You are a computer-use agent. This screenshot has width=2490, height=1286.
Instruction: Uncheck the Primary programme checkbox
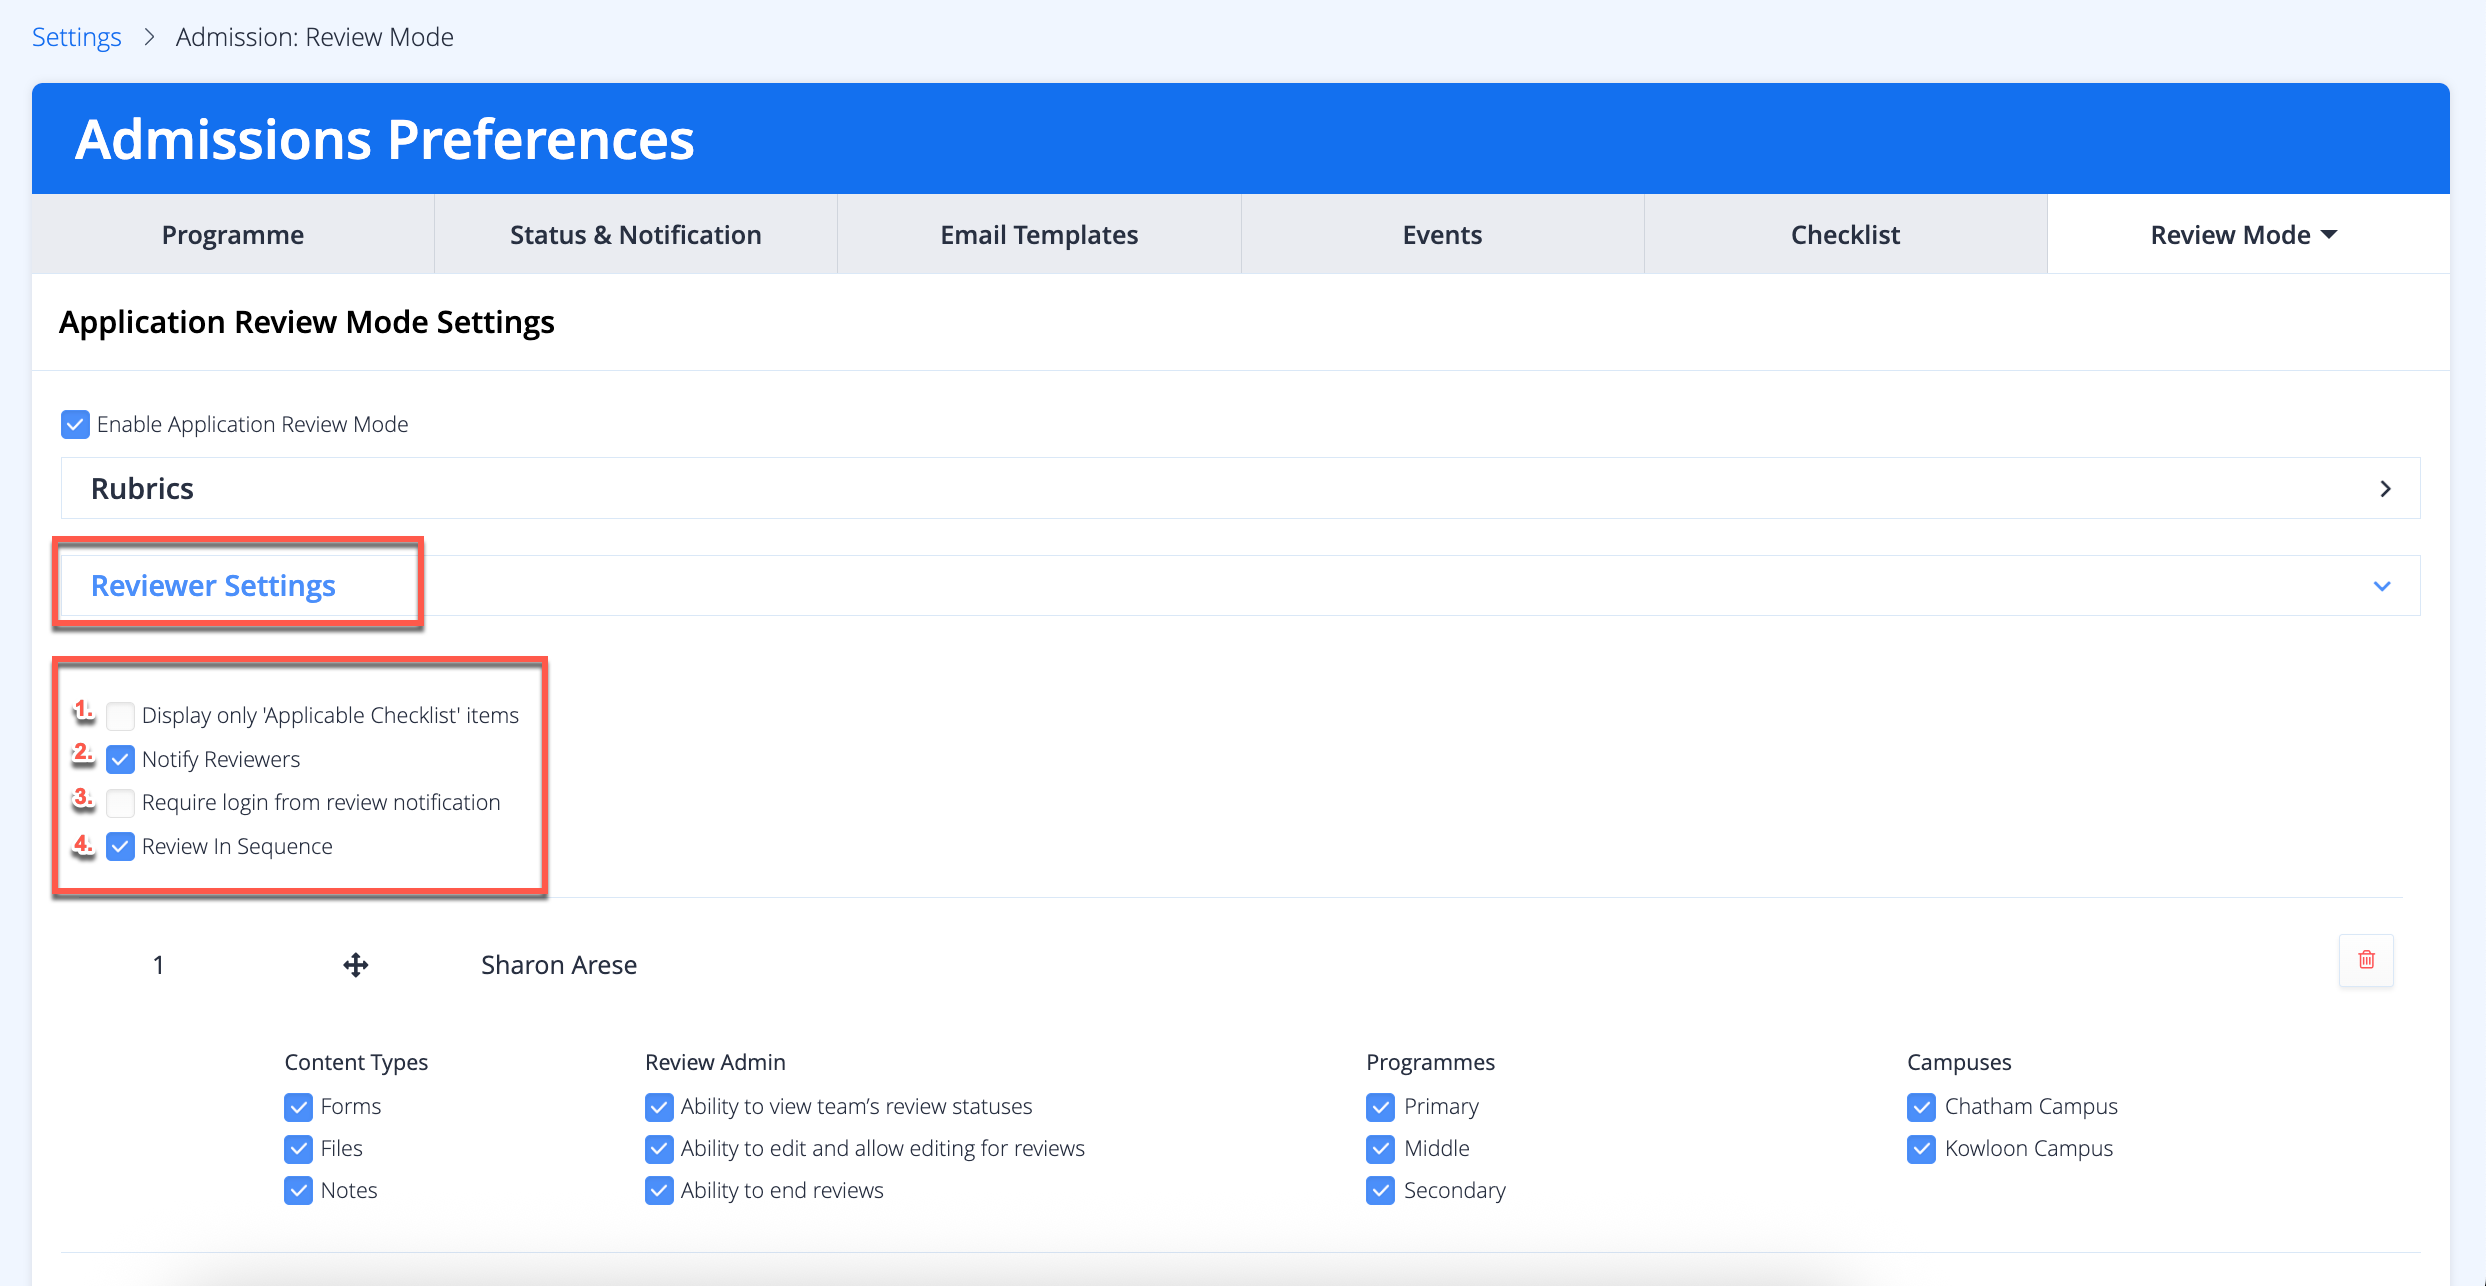tap(1380, 1107)
